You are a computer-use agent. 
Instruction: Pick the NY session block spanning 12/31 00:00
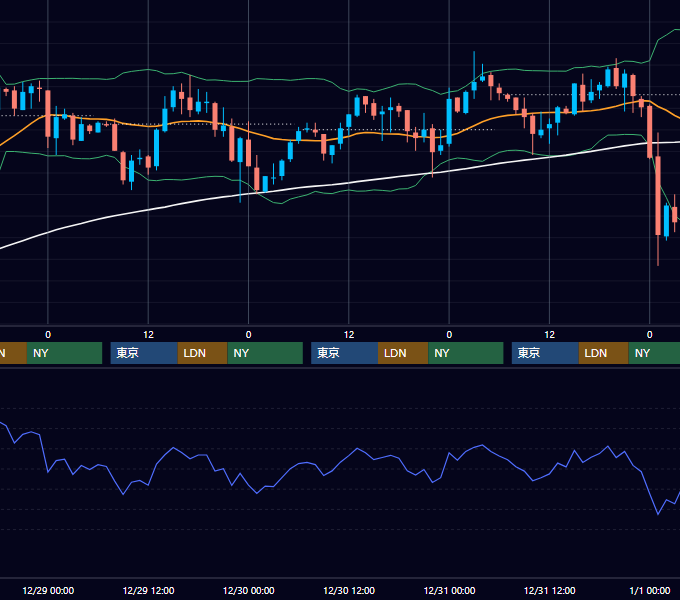(x=466, y=353)
